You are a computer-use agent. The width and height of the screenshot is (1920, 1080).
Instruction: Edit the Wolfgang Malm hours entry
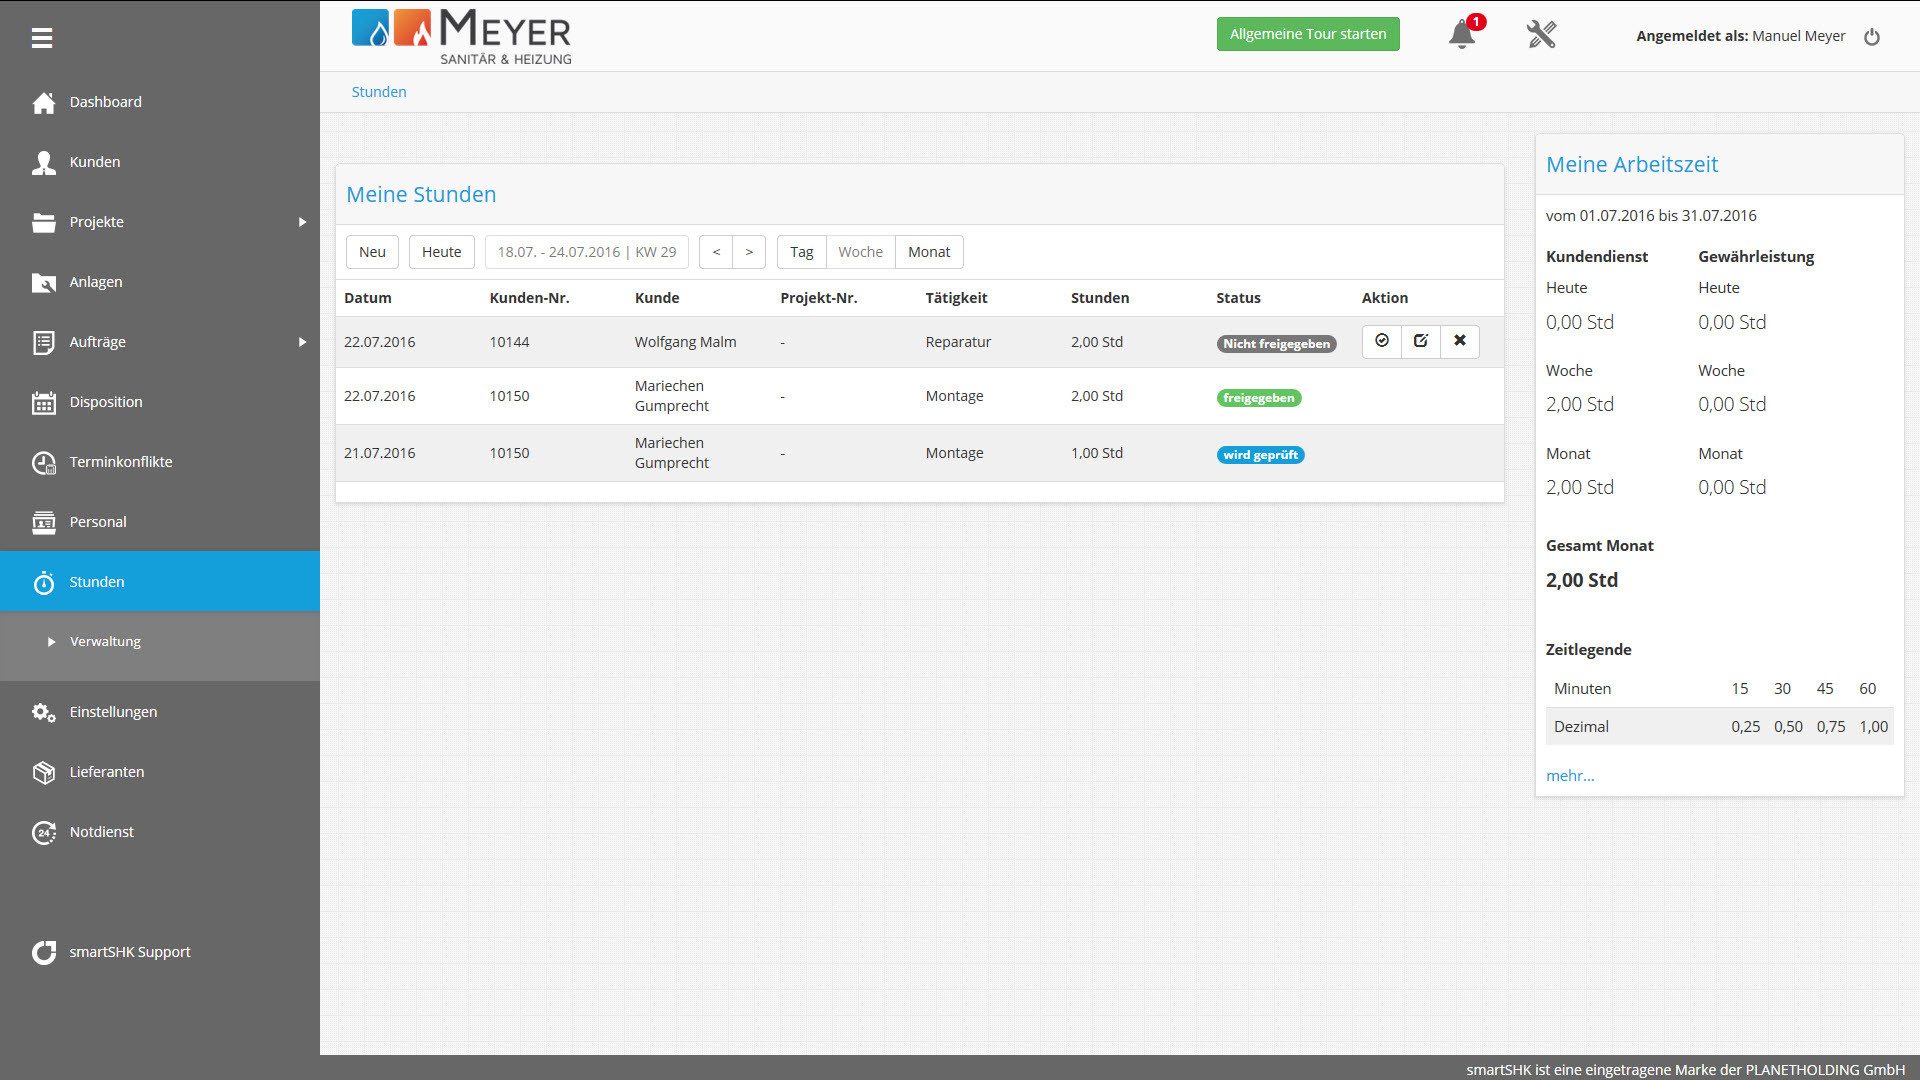click(x=1420, y=341)
